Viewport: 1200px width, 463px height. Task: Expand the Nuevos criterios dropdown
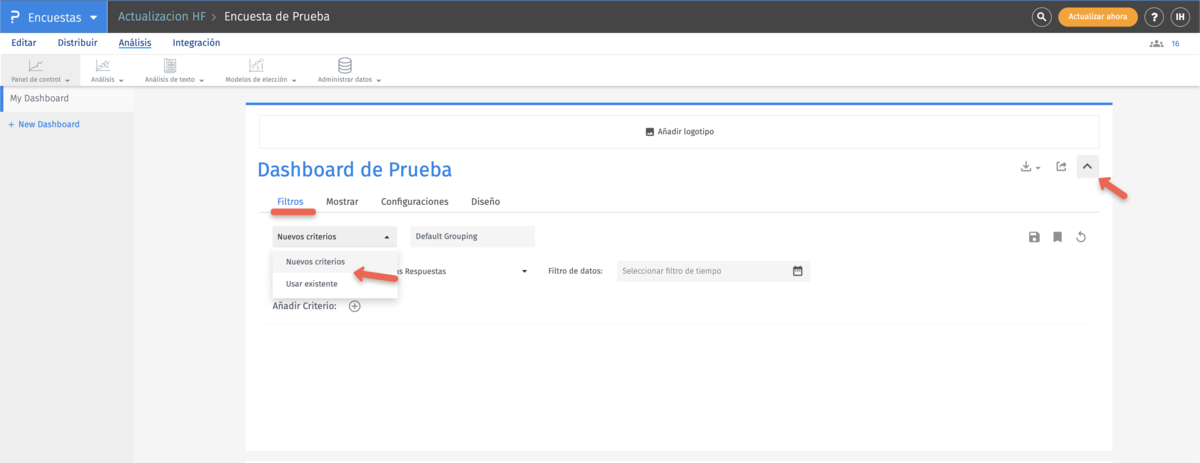(333, 237)
